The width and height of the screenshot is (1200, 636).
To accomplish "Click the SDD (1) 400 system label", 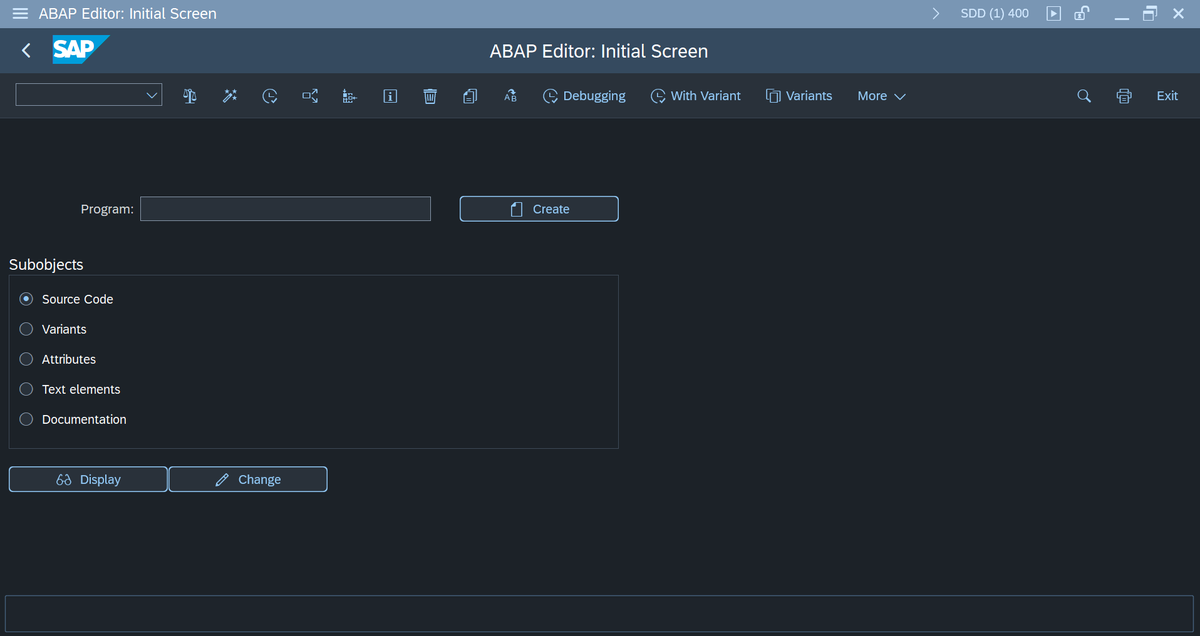I will click(994, 14).
